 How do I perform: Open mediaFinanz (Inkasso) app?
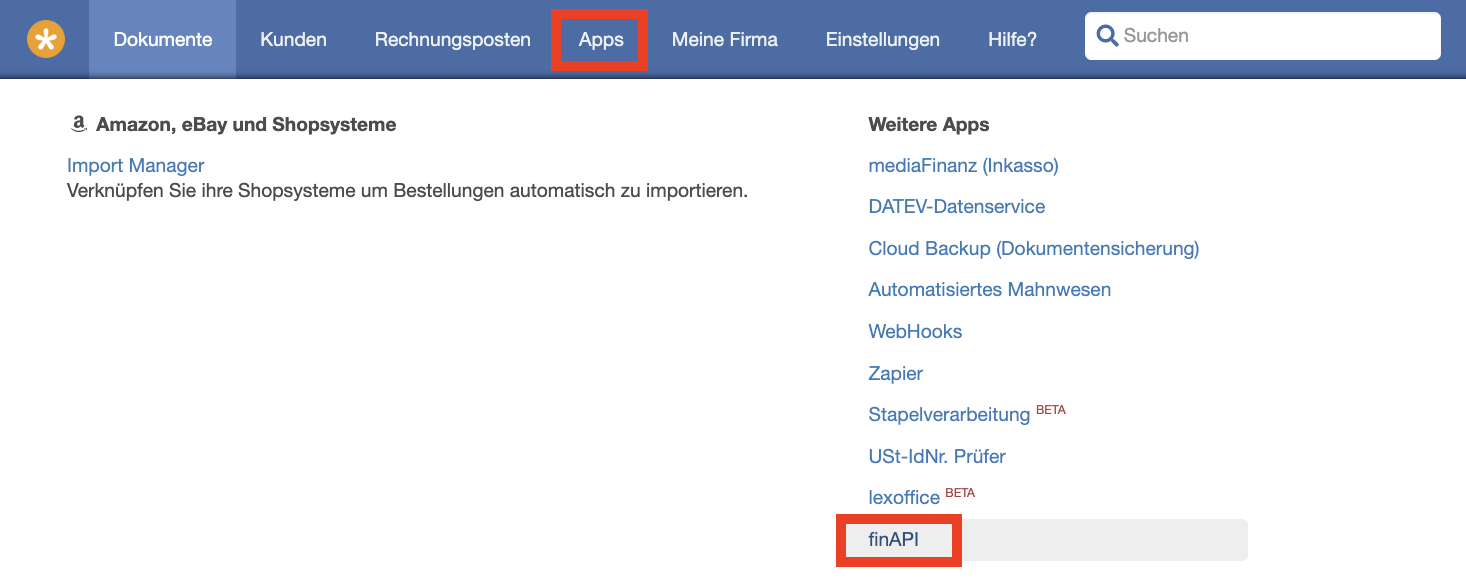point(964,165)
